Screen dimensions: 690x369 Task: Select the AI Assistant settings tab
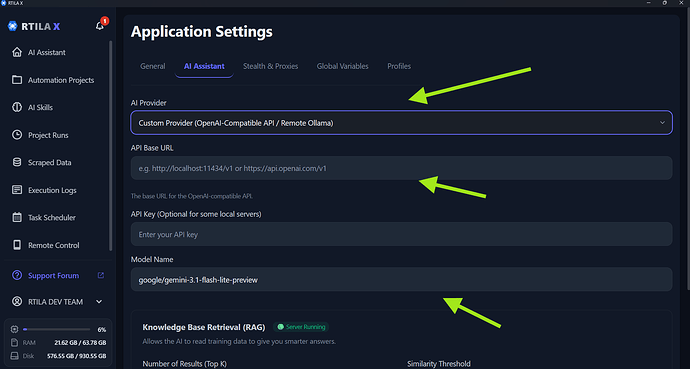point(204,66)
